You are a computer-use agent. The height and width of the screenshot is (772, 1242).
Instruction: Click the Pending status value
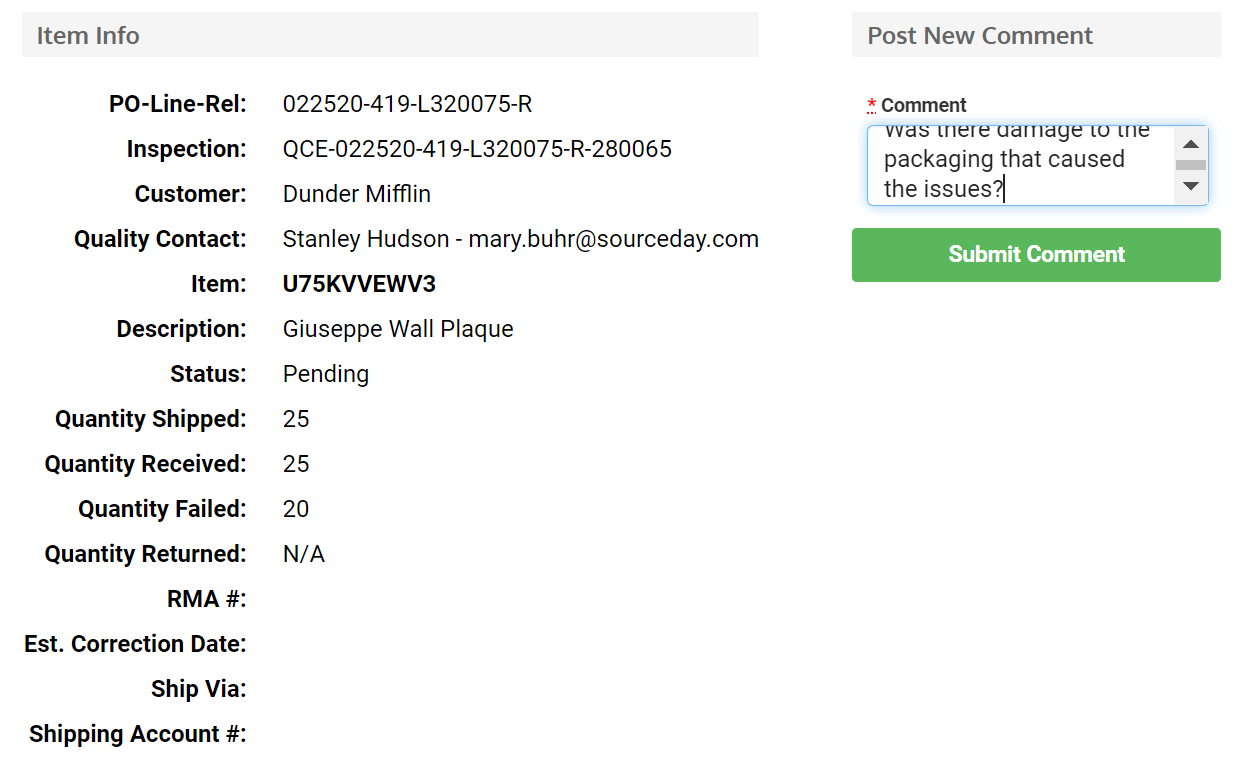(x=326, y=374)
